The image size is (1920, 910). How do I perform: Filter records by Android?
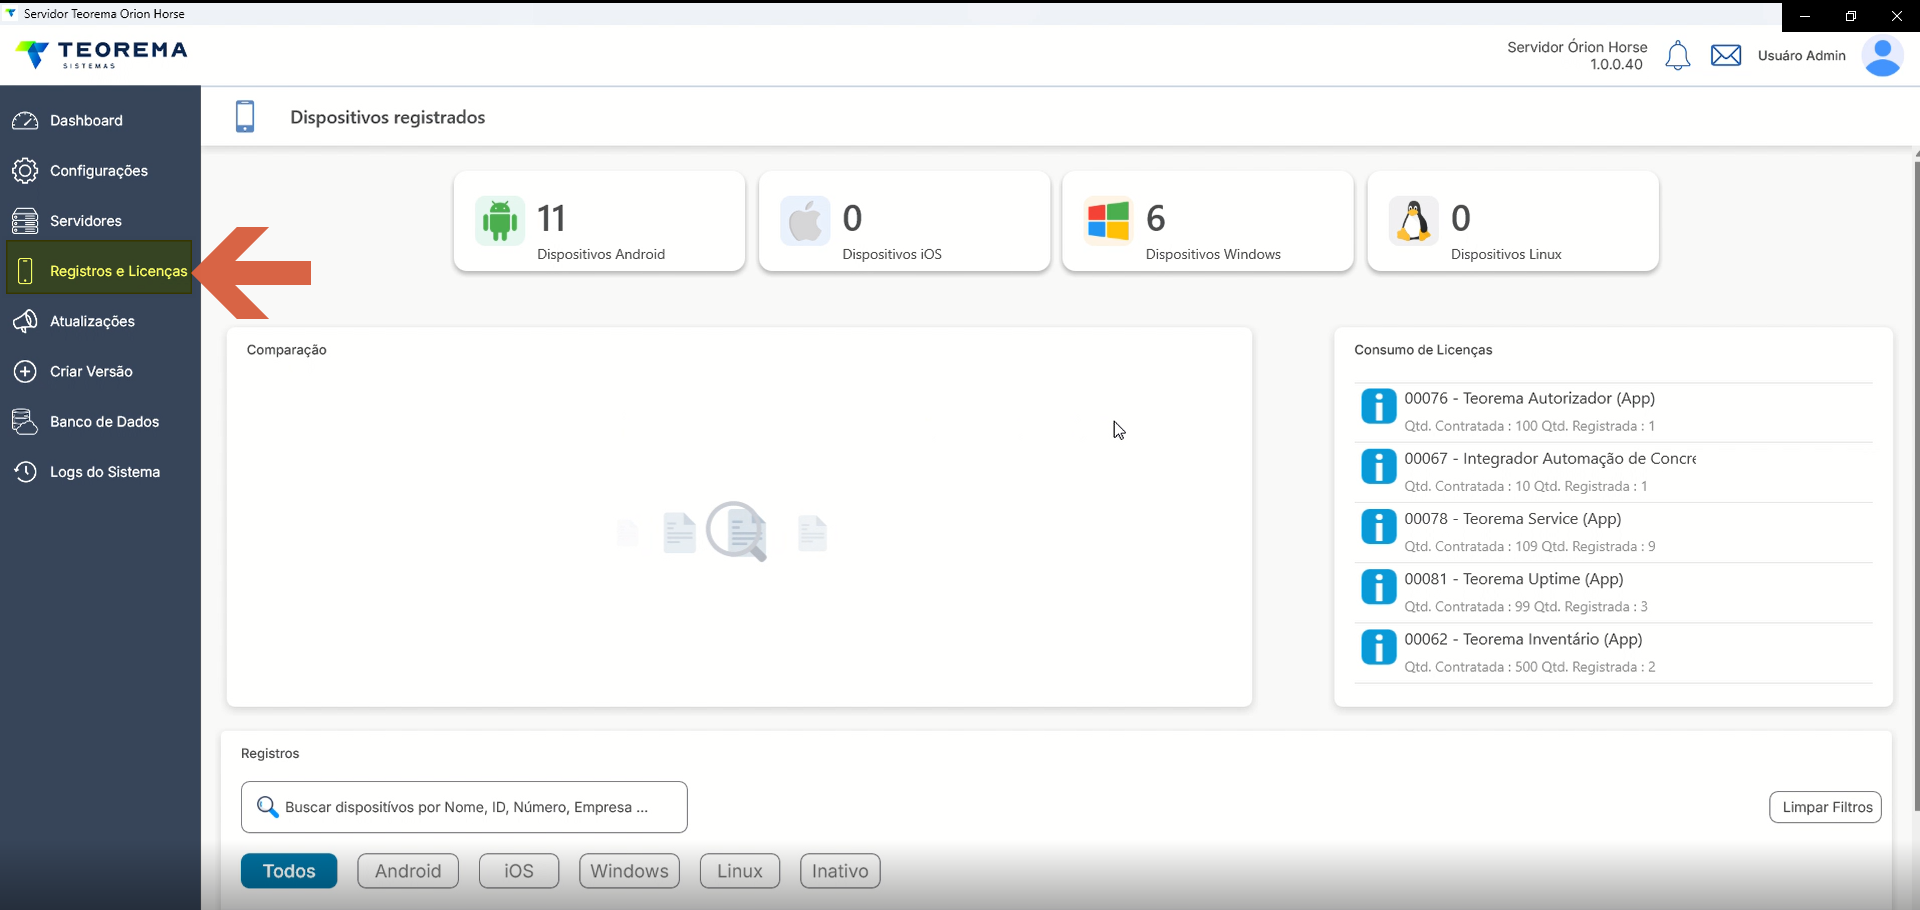(x=408, y=871)
